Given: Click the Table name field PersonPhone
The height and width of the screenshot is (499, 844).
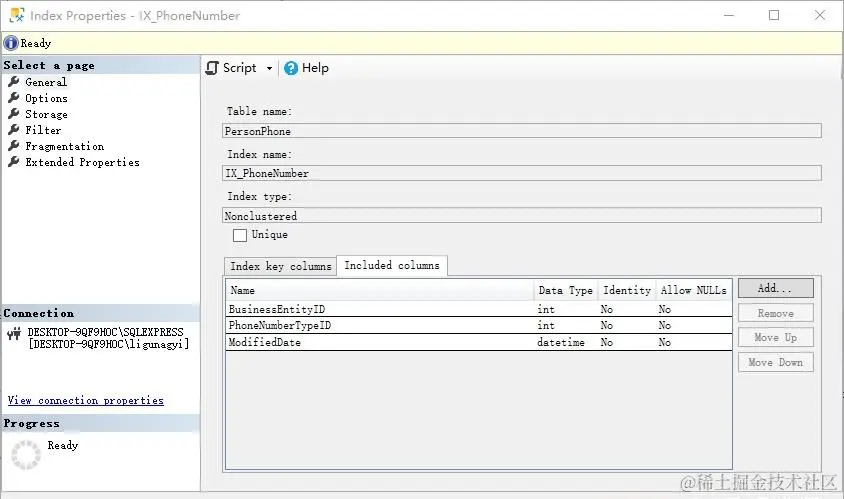Looking at the screenshot, I should point(522,131).
